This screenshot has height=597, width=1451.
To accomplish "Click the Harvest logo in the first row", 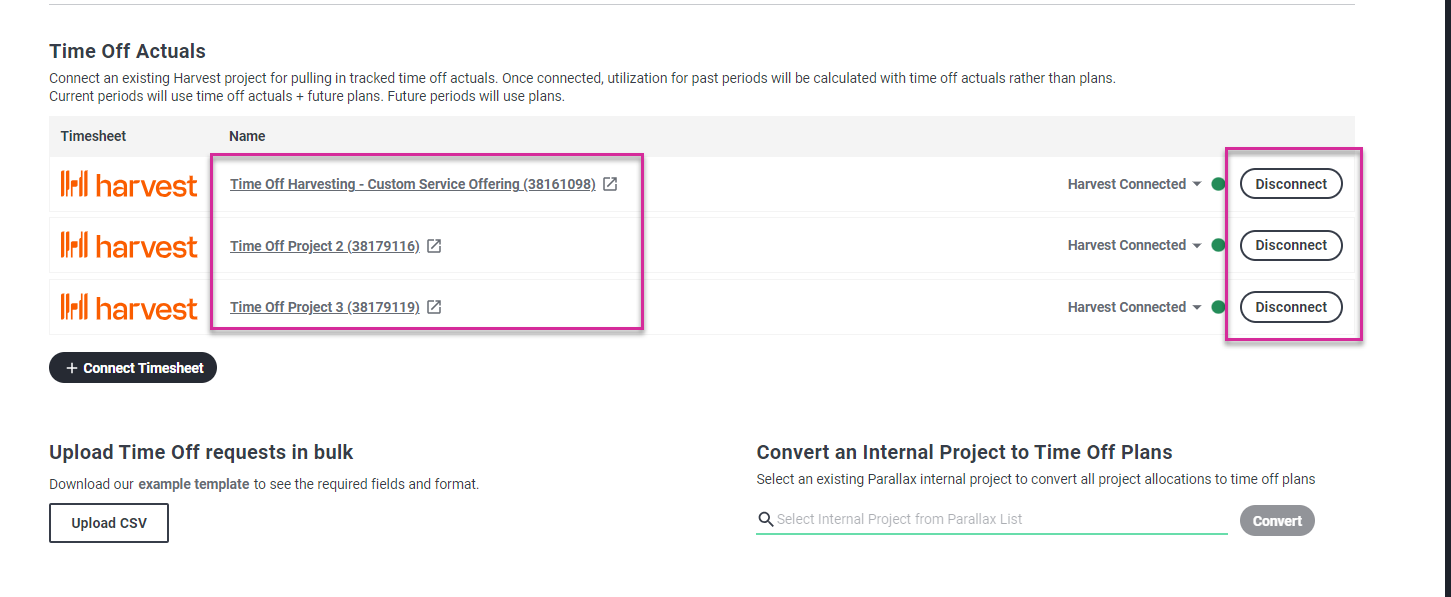I will [129, 184].
